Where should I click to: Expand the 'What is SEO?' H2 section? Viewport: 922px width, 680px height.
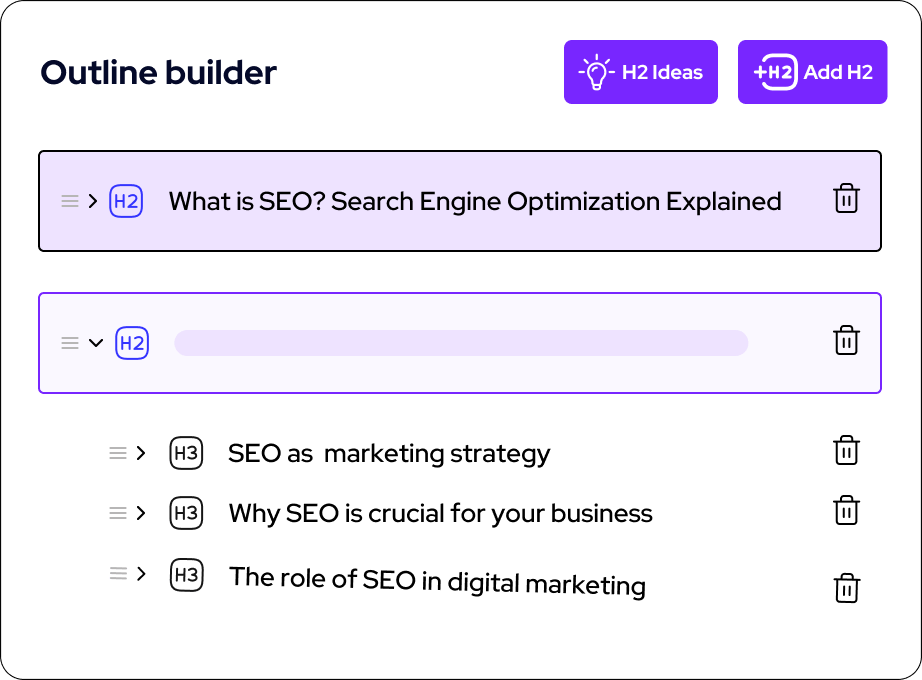(x=93, y=201)
